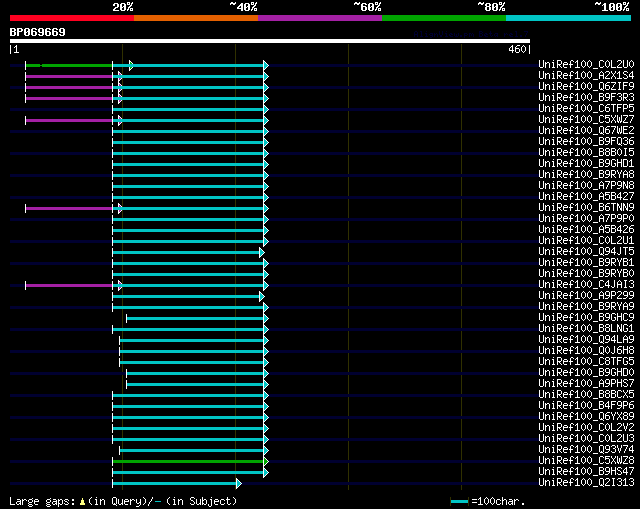Click the cyan alignment bar in B9GHC9 row
Image resolution: width=640 pixels, height=509 pixels.
[x=197, y=318]
